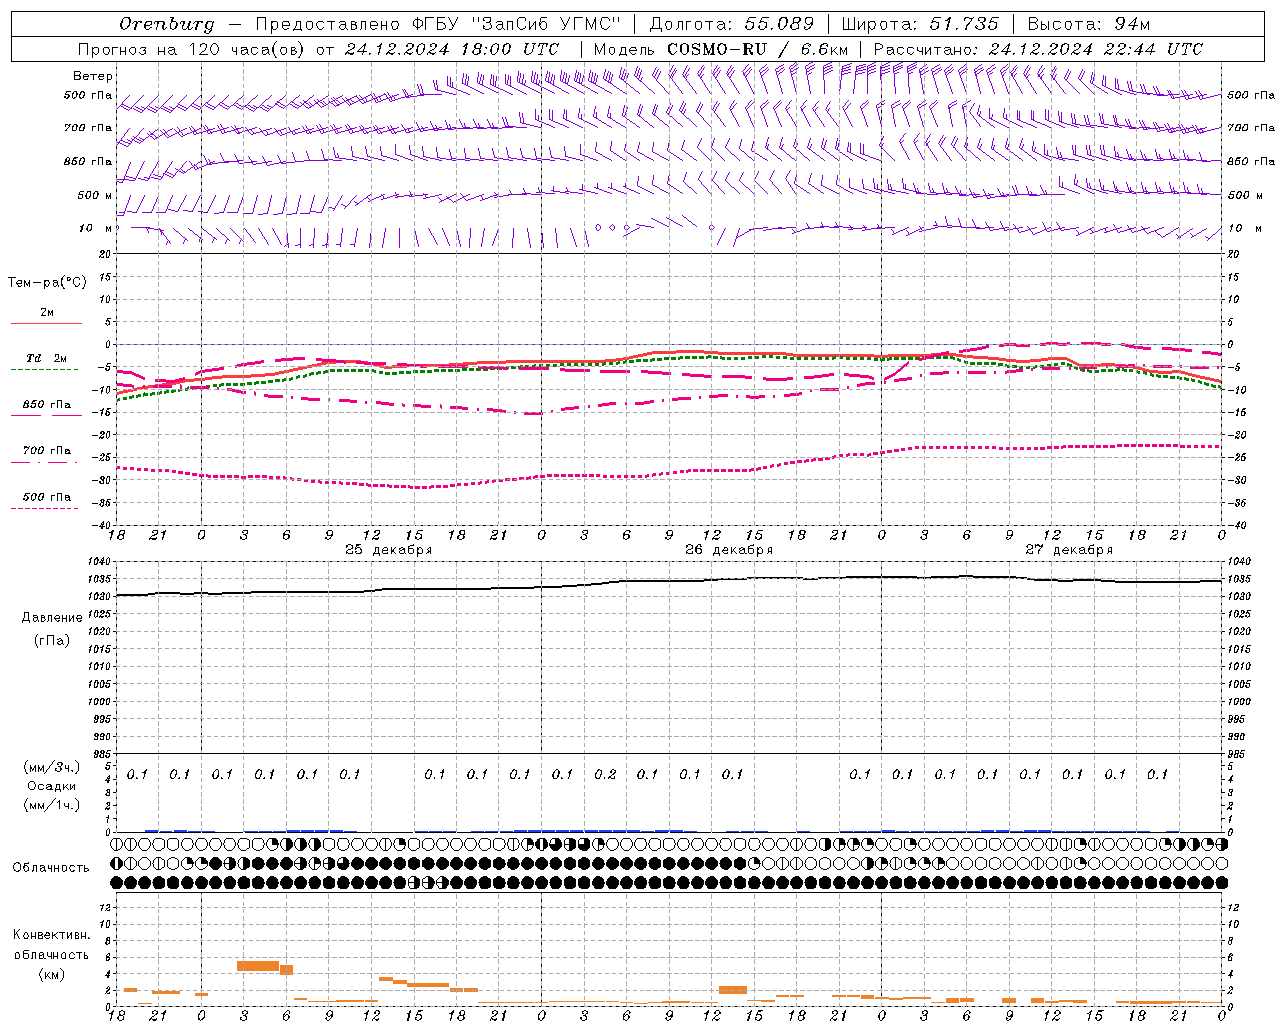Click the (мм/3ч.) precipitation unit label
Viewport: 1280px width, 1024px height.
pos(52,767)
